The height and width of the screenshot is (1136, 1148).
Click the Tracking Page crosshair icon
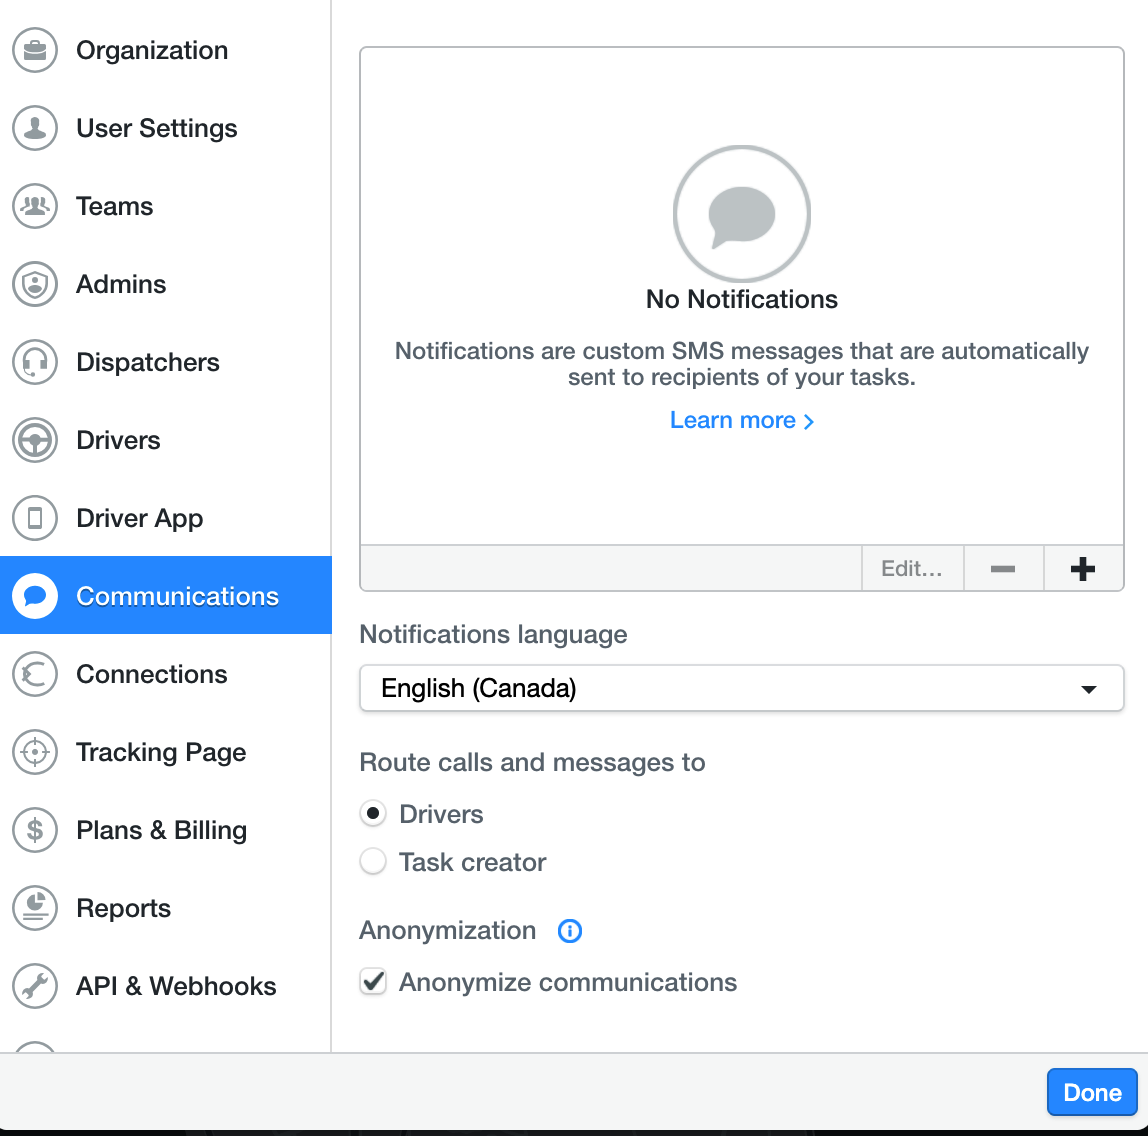[x=34, y=752]
